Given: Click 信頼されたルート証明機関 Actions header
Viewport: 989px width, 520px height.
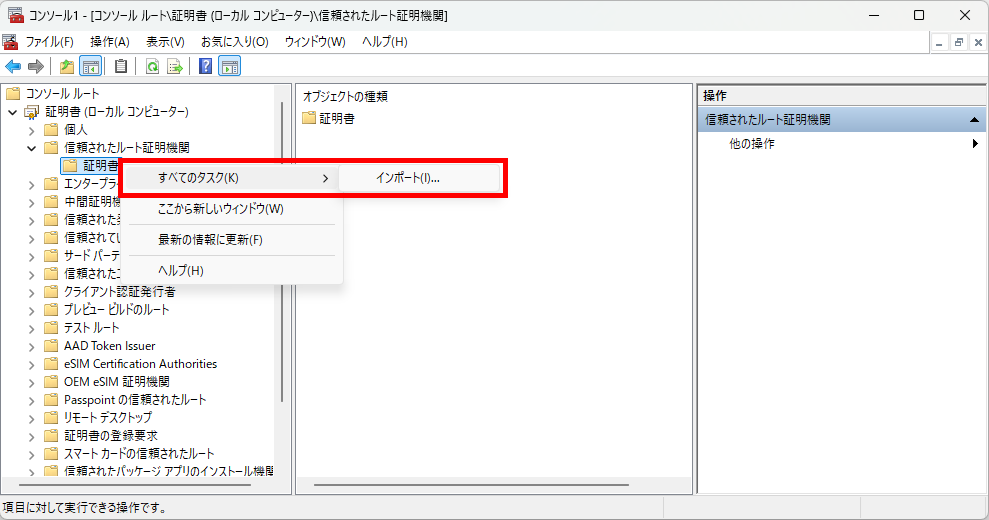Looking at the screenshot, I should (x=842, y=120).
